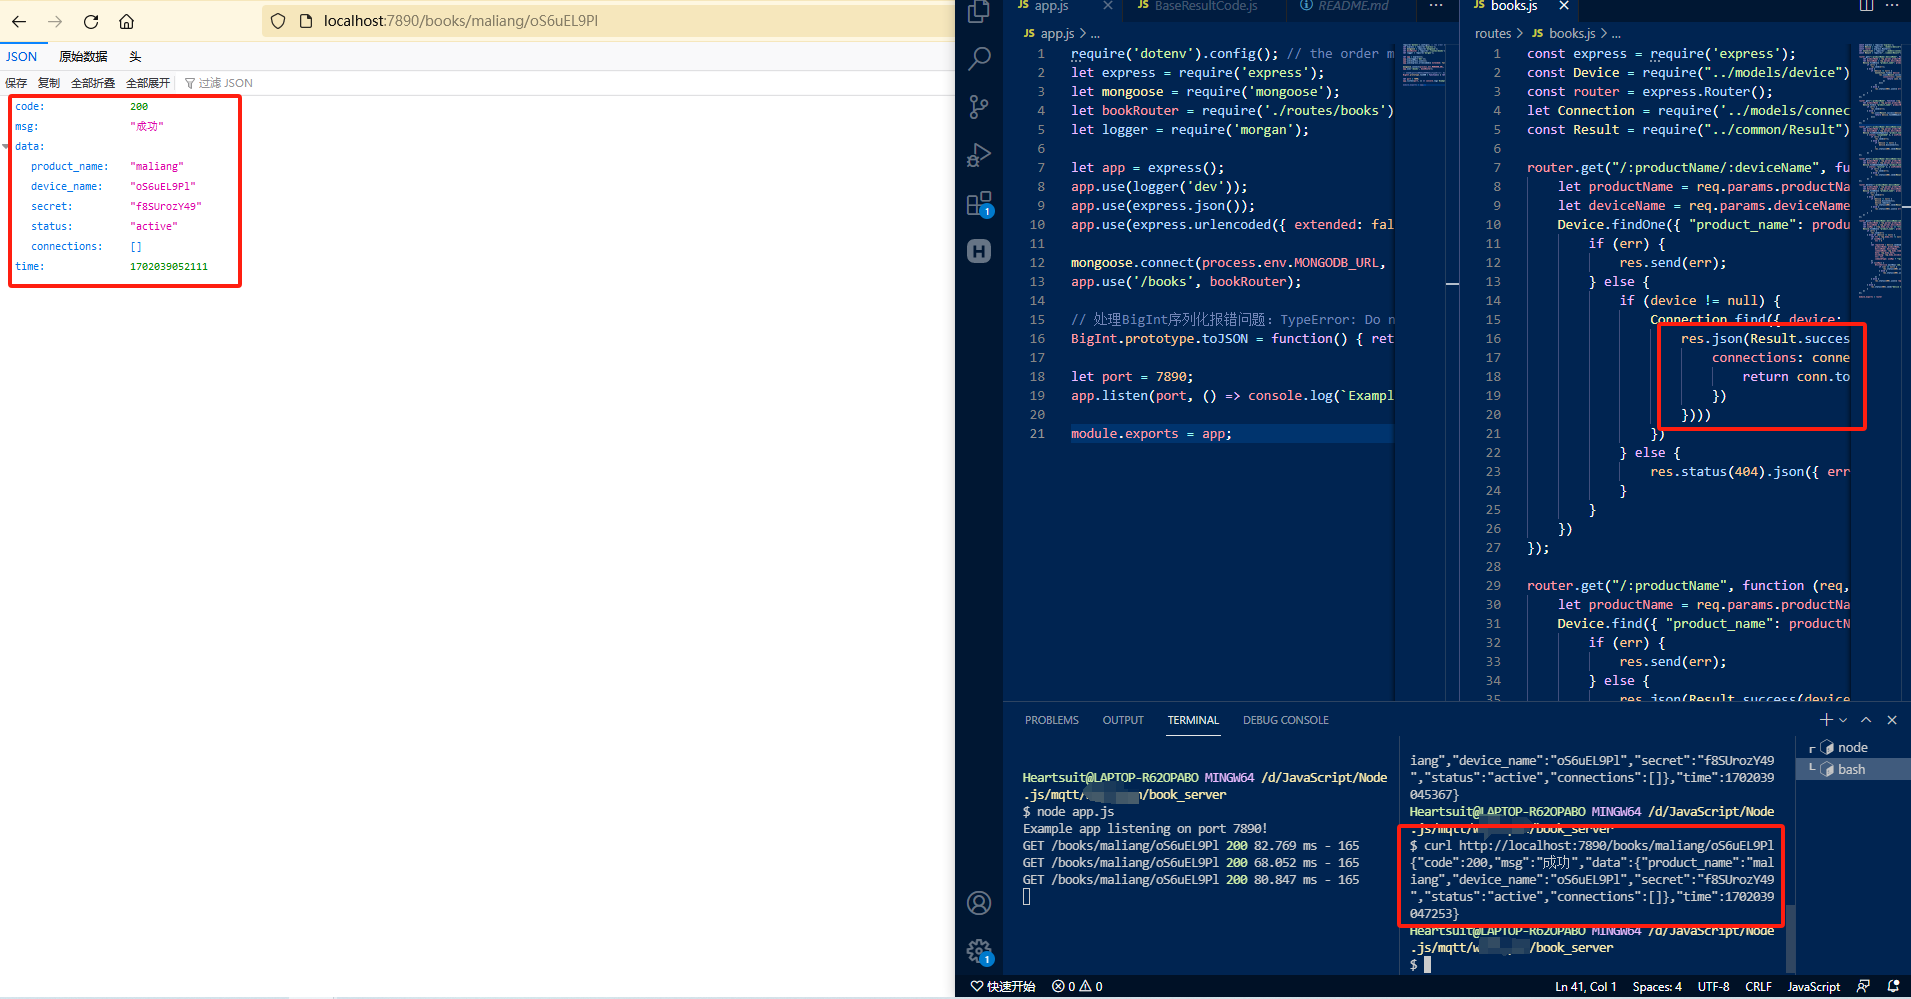Close the app.js editor tab
Screen dimensions: 1911x999
pyautogui.click(x=1108, y=6)
